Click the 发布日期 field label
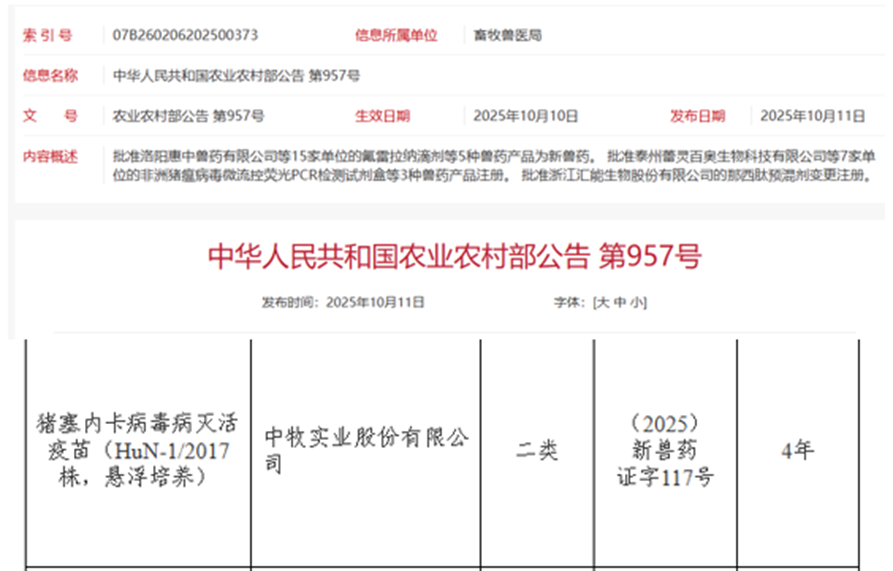Screen dimensions: 893x571 pos(697,116)
